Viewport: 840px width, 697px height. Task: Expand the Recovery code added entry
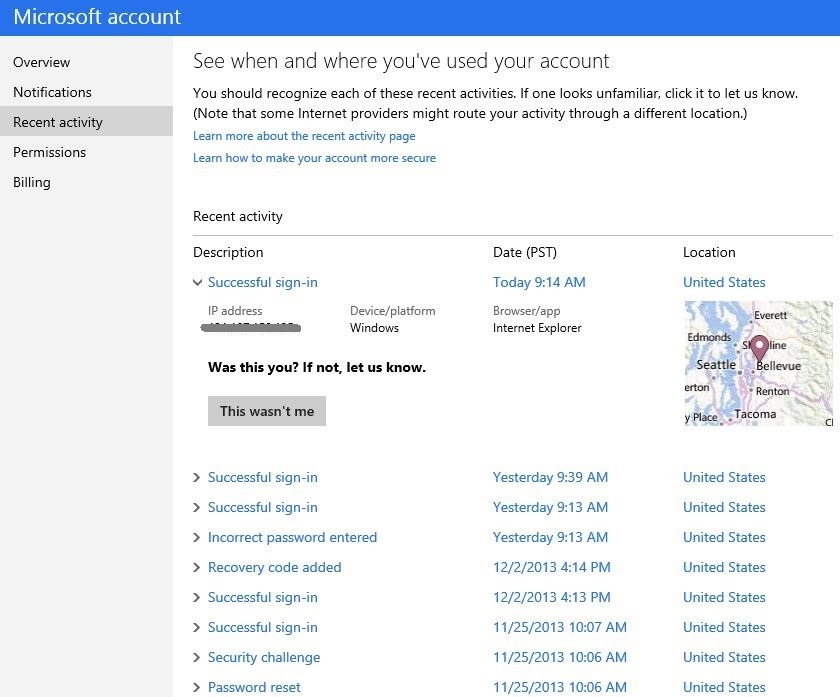click(197, 568)
